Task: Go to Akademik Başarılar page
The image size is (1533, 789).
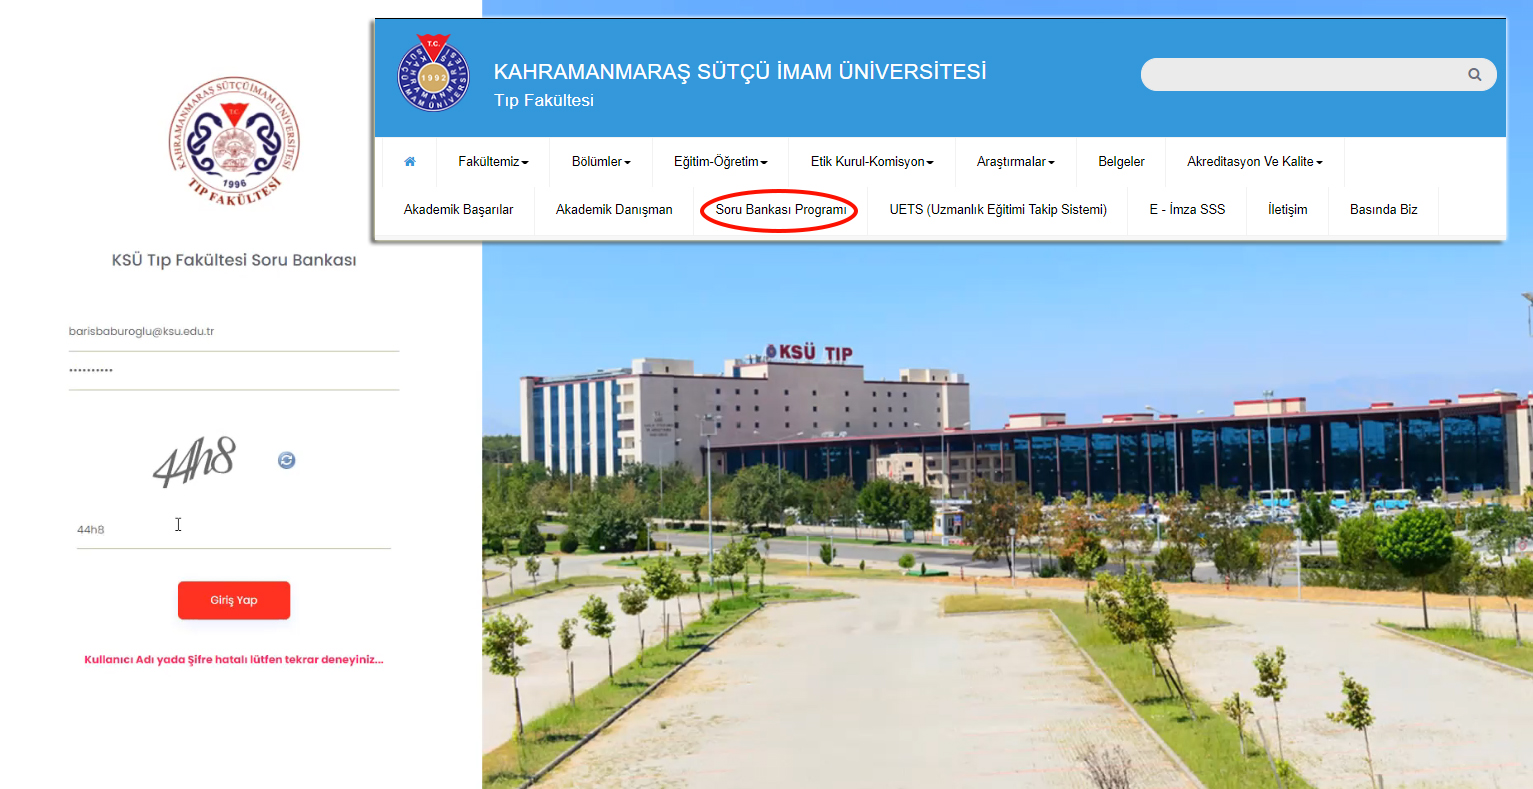Action: (458, 210)
